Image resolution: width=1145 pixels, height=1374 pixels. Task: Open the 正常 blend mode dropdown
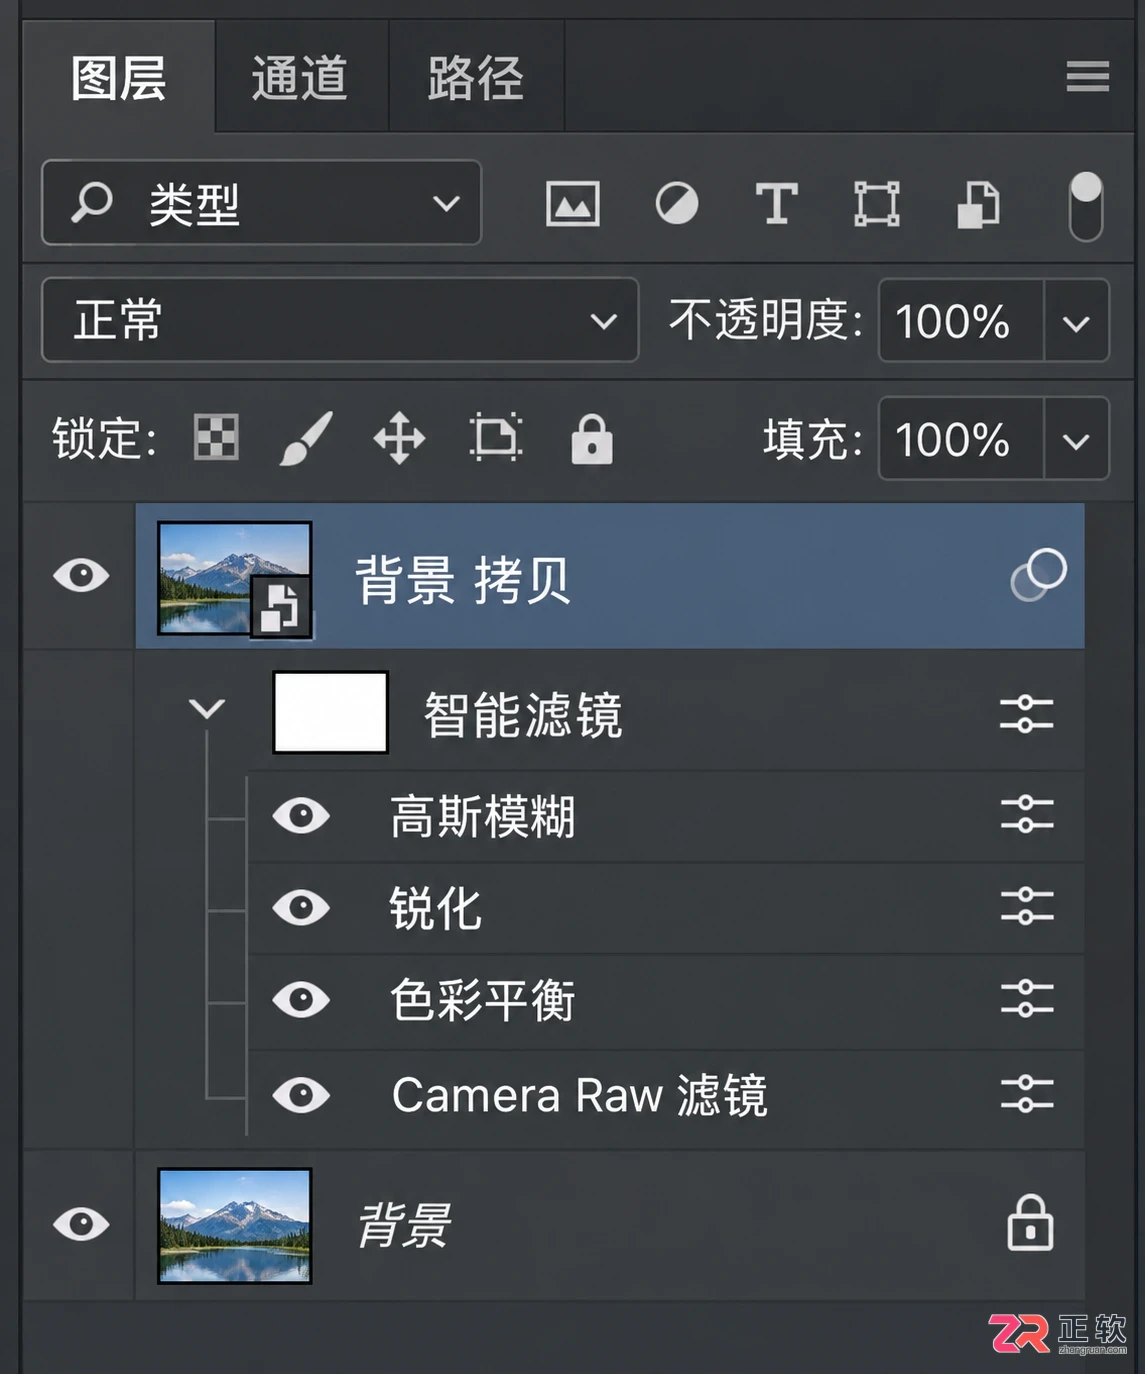tap(340, 320)
